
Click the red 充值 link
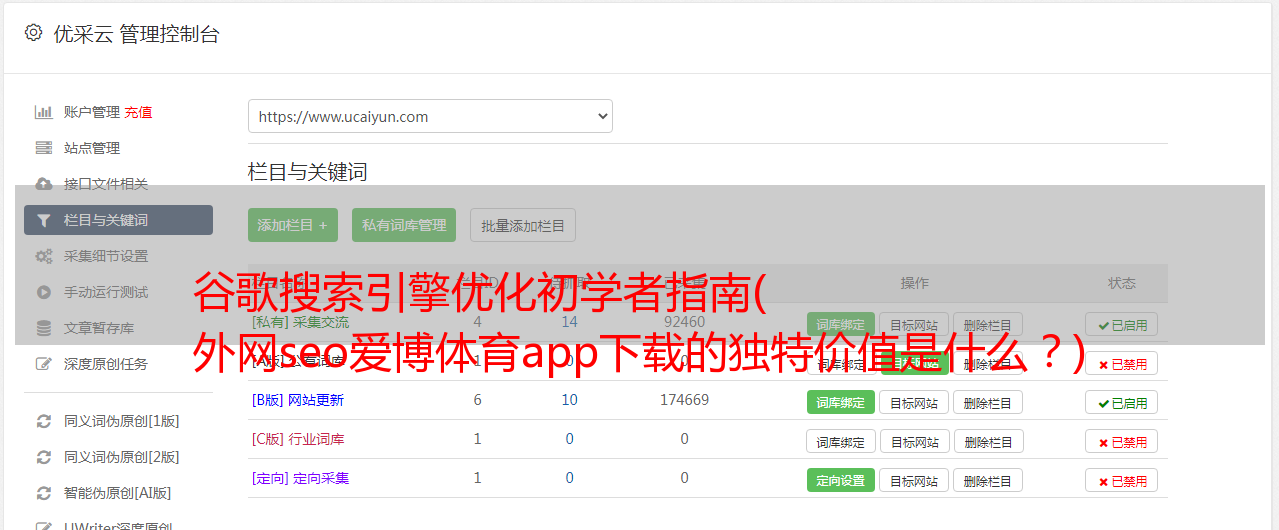tap(138, 112)
